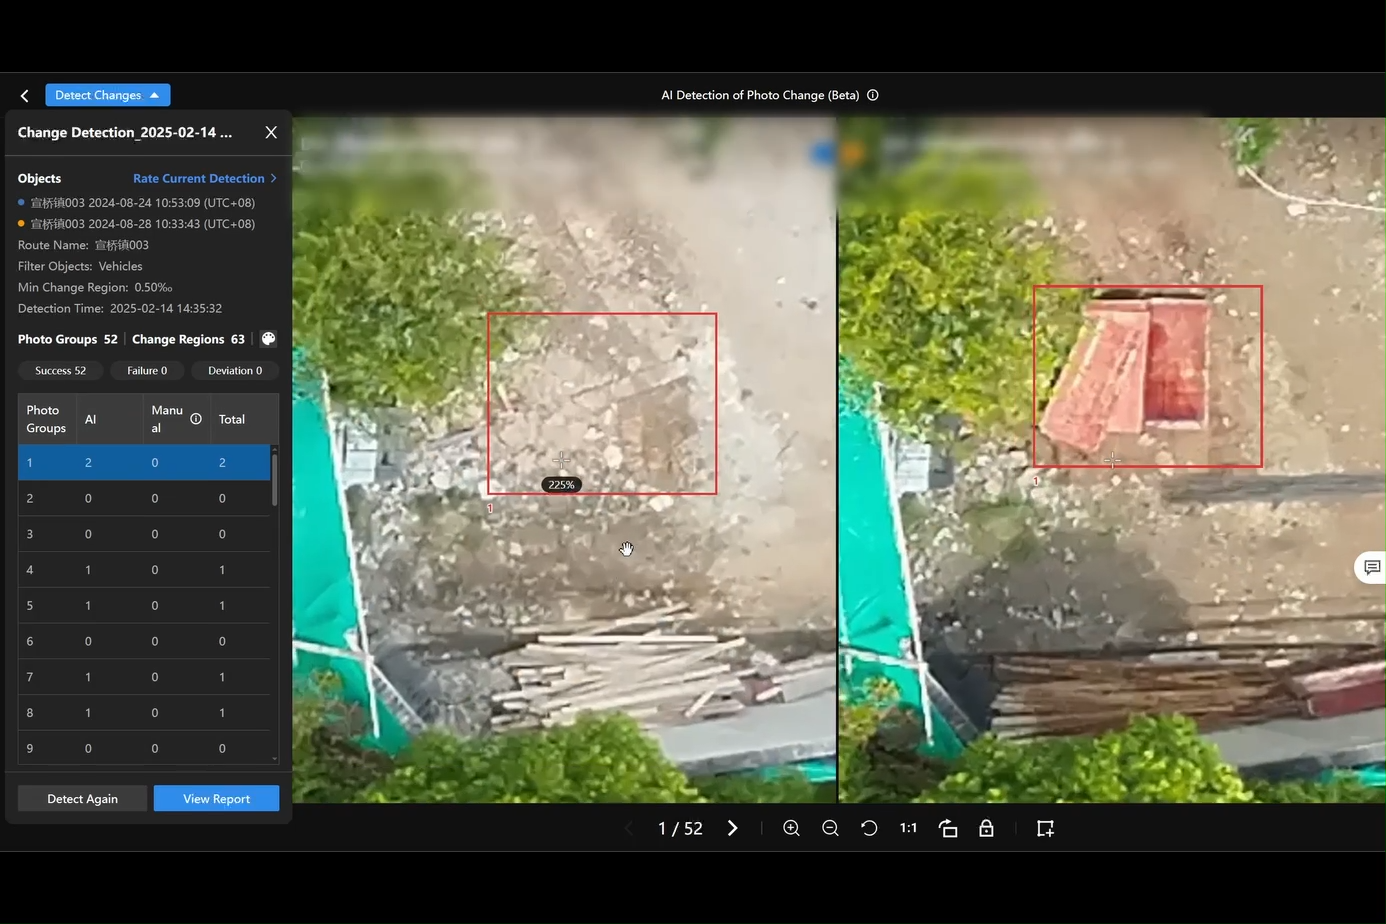Open the comments panel icon
The height and width of the screenshot is (924, 1386).
tap(1372, 567)
